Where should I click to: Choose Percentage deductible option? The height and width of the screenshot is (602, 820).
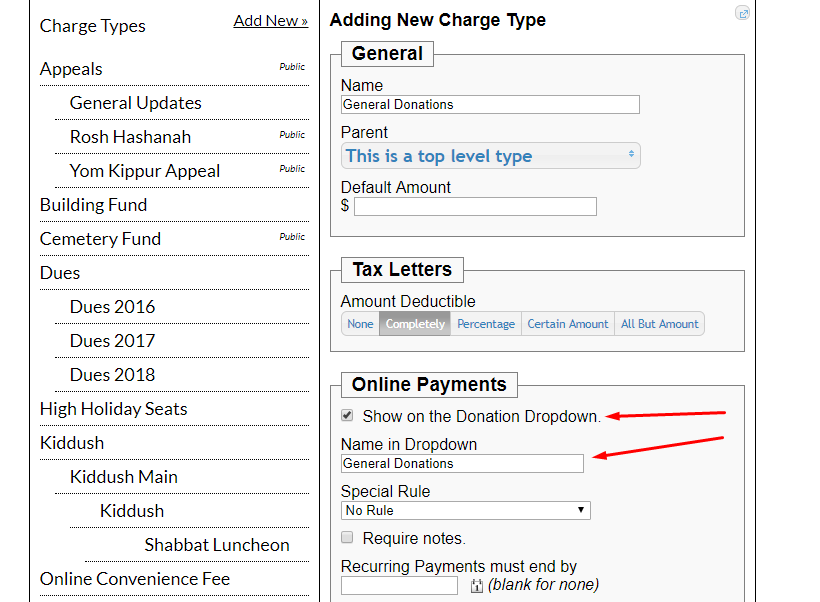(x=486, y=324)
